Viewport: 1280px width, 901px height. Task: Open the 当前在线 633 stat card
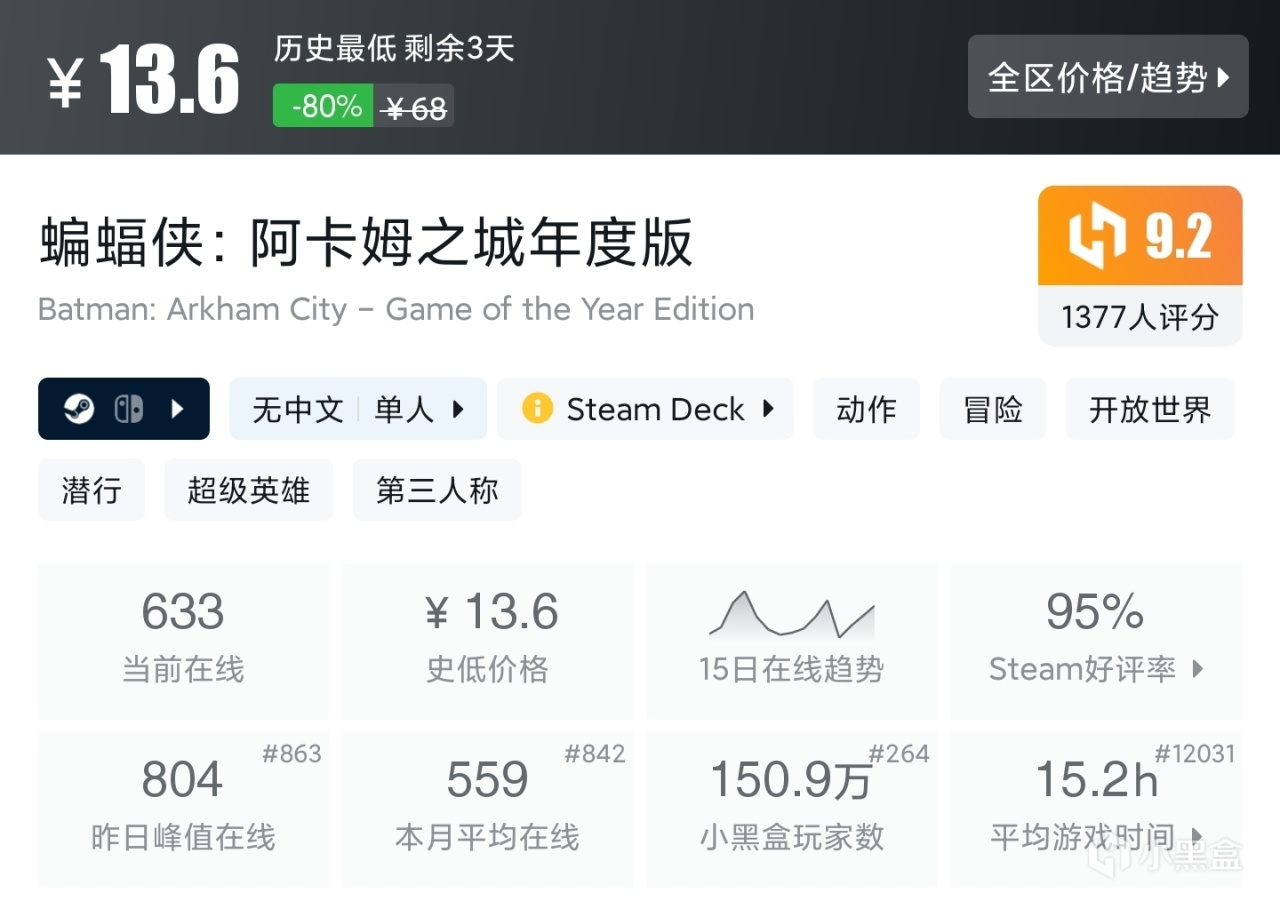click(183, 641)
